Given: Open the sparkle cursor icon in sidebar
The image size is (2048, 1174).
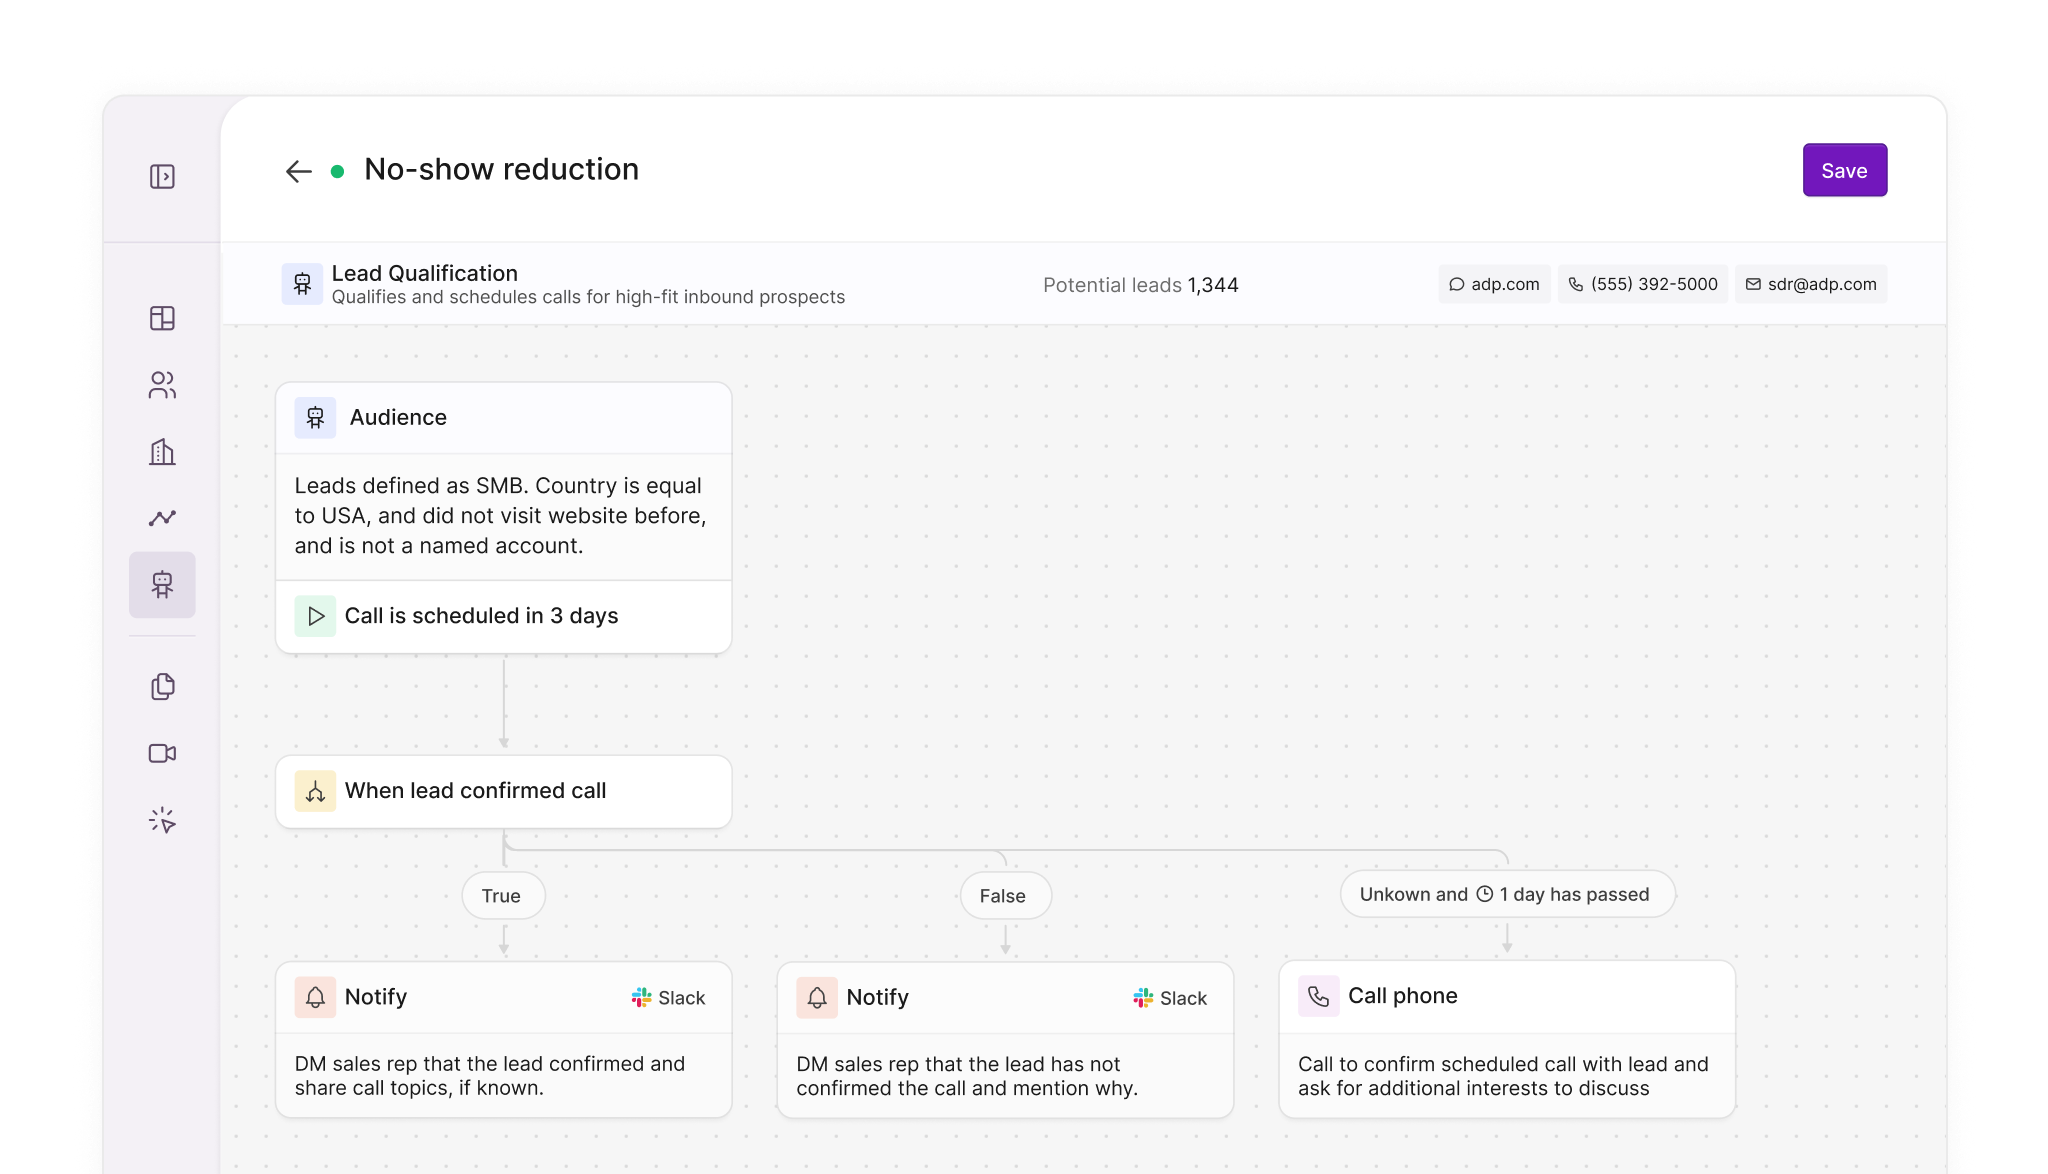Looking at the screenshot, I should click(162, 821).
